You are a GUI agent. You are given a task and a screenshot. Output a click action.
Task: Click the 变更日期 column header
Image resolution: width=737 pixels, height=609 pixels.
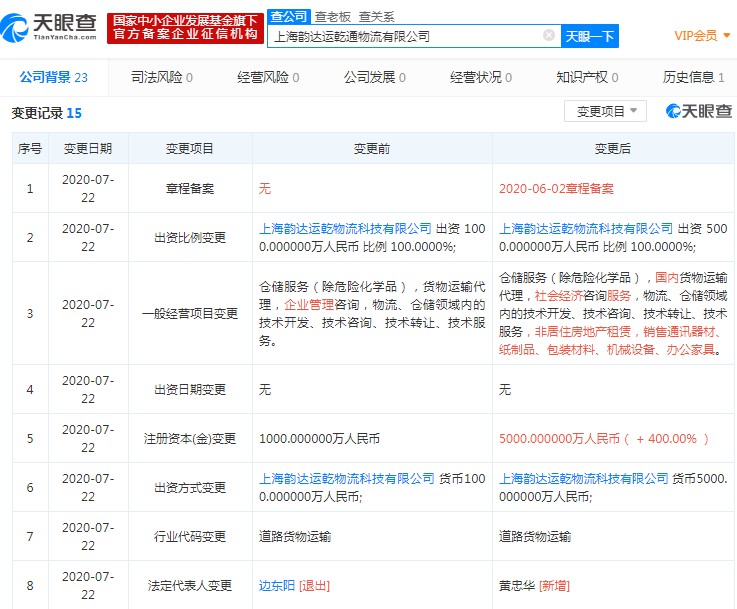tap(88, 148)
